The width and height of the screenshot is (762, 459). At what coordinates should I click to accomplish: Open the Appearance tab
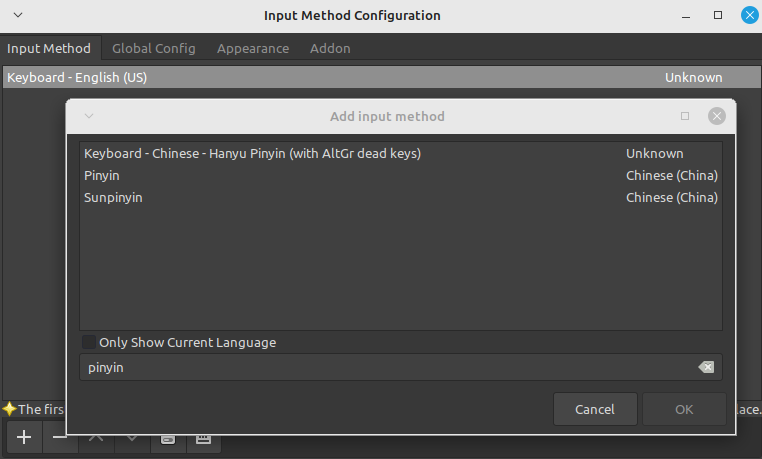(253, 48)
